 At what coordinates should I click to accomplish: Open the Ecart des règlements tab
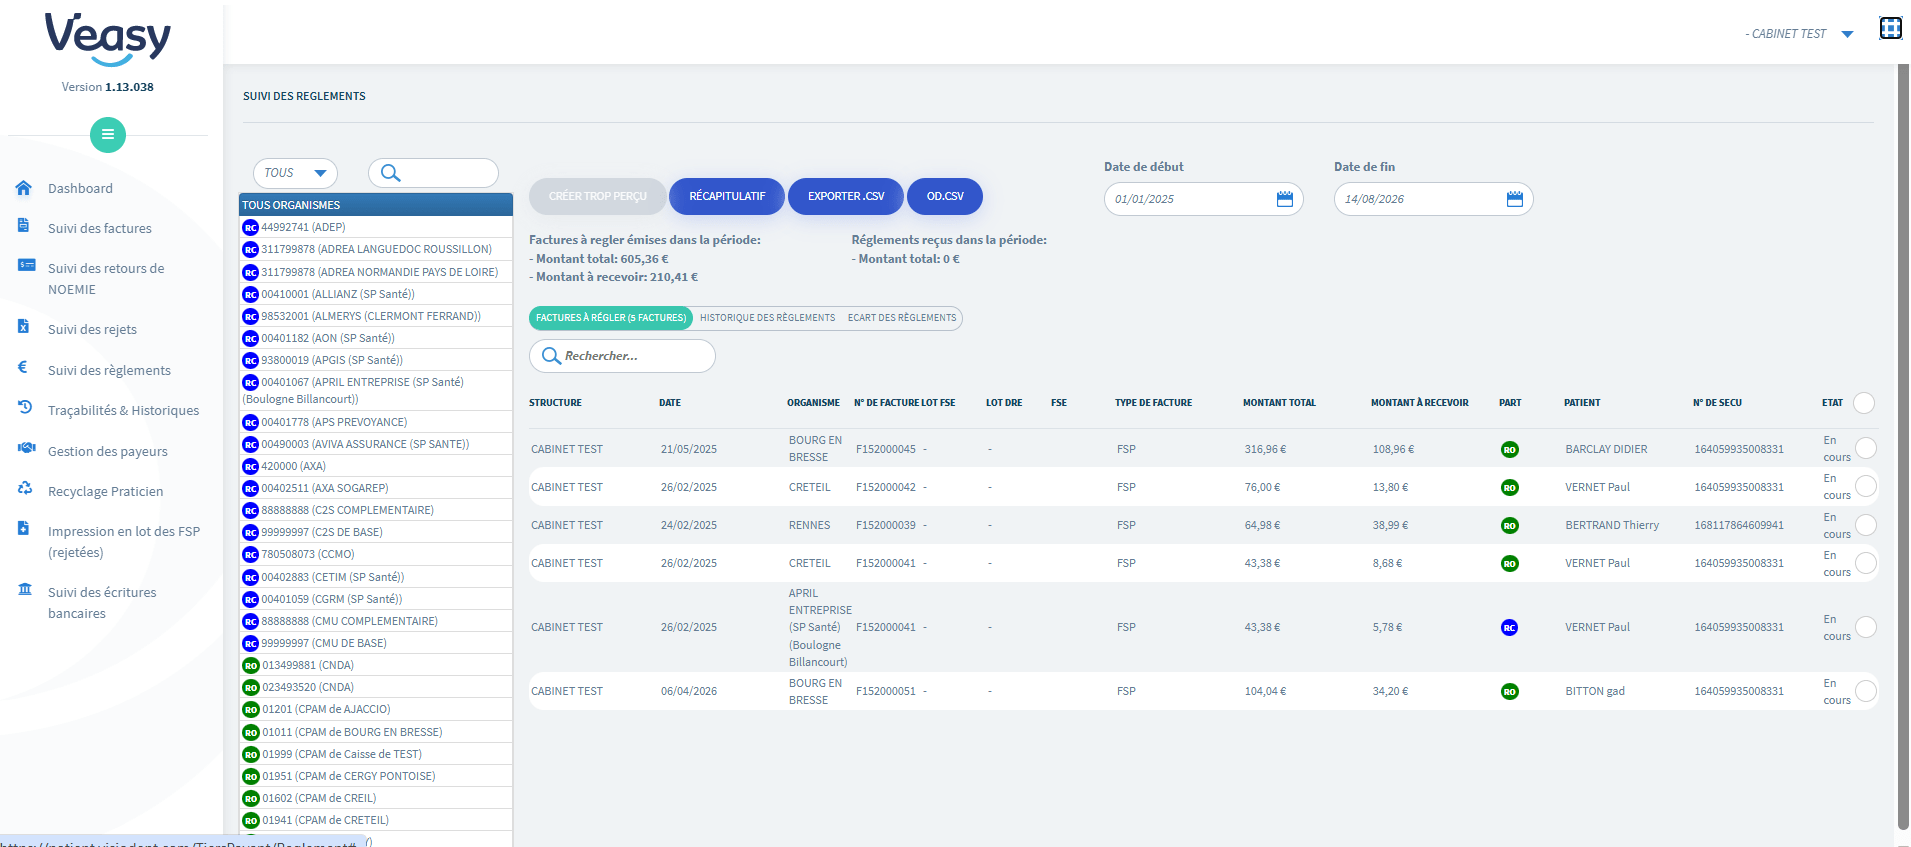pos(902,318)
